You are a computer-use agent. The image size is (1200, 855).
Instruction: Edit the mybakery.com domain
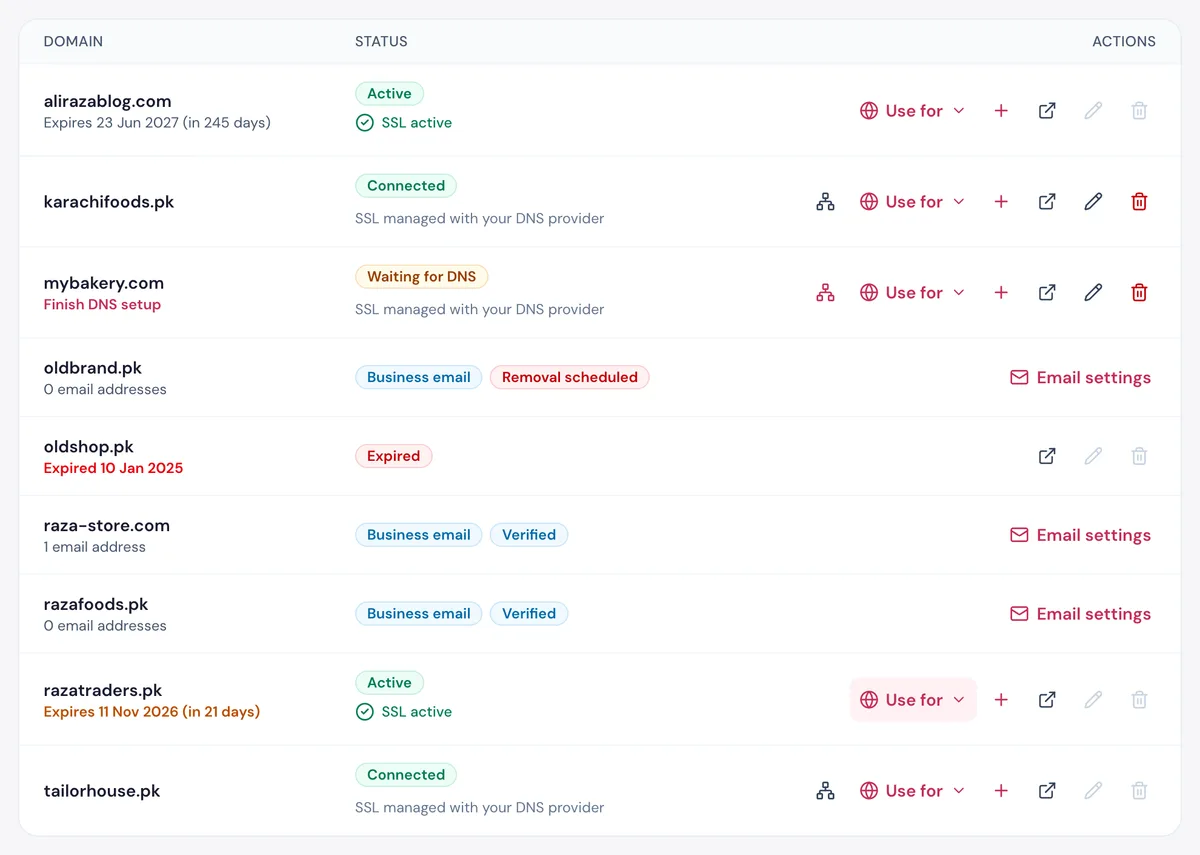pyautogui.click(x=1093, y=293)
